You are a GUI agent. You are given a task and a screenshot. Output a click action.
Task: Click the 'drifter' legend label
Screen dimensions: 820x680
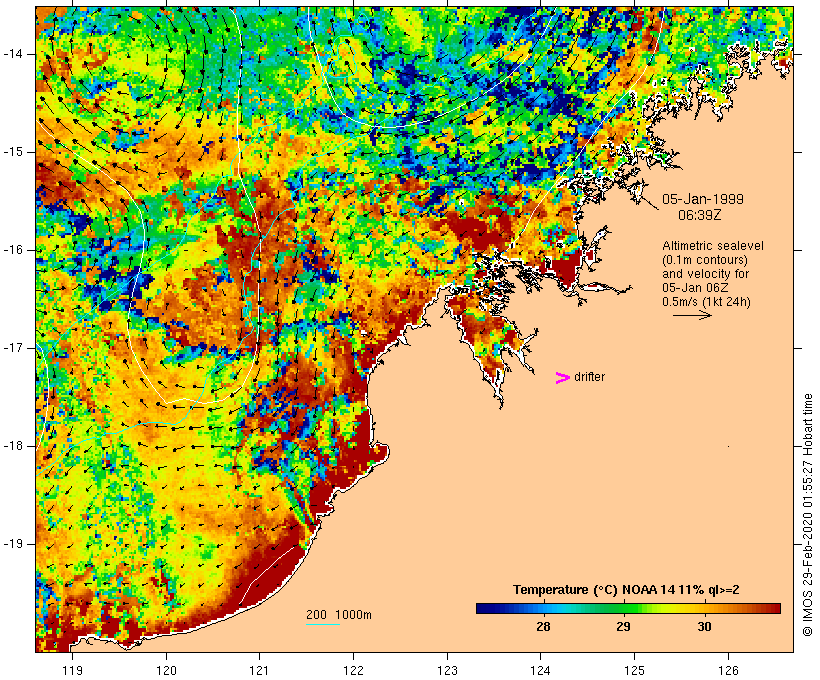(589, 377)
